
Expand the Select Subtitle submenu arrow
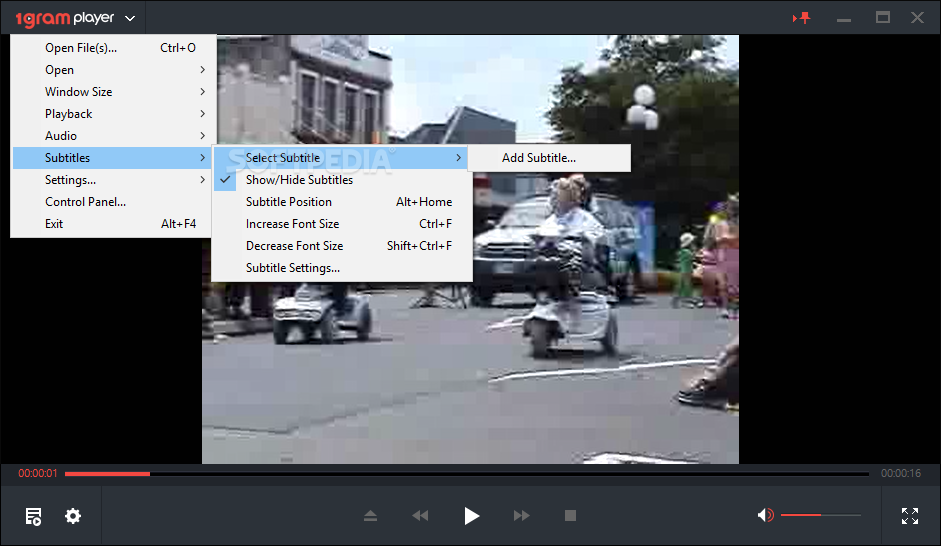tap(458, 158)
